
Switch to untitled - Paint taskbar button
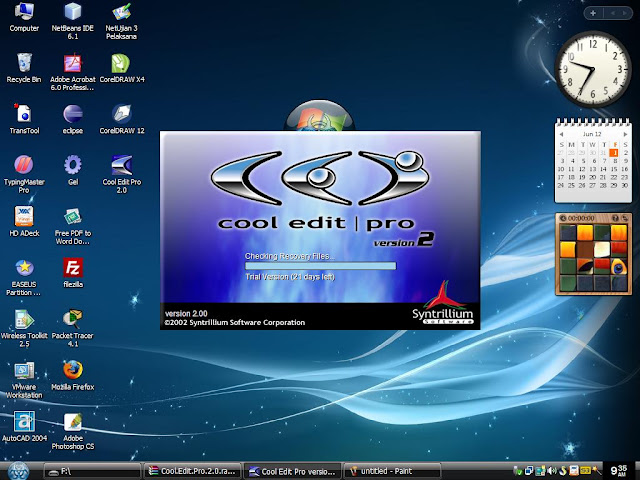(393, 471)
